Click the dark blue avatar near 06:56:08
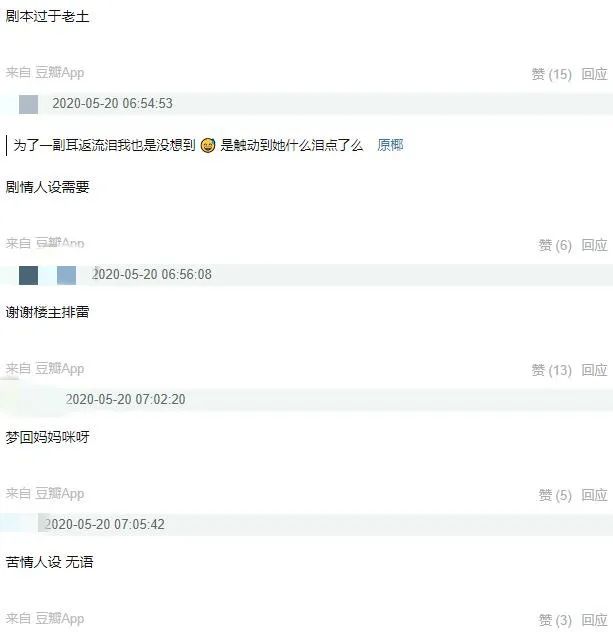Image resolution: width=613 pixels, height=632 pixels. pyautogui.click(x=29, y=275)
